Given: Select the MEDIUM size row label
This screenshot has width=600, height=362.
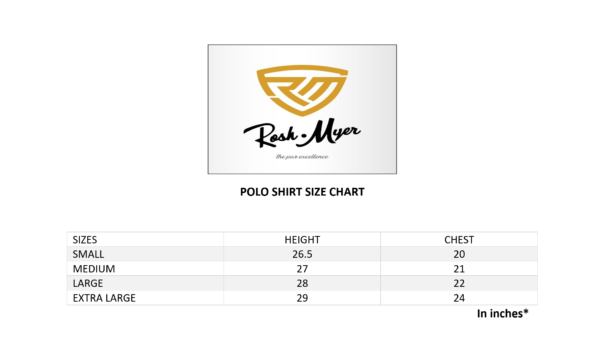Looking at the screenshot, I should click(94, 269).
